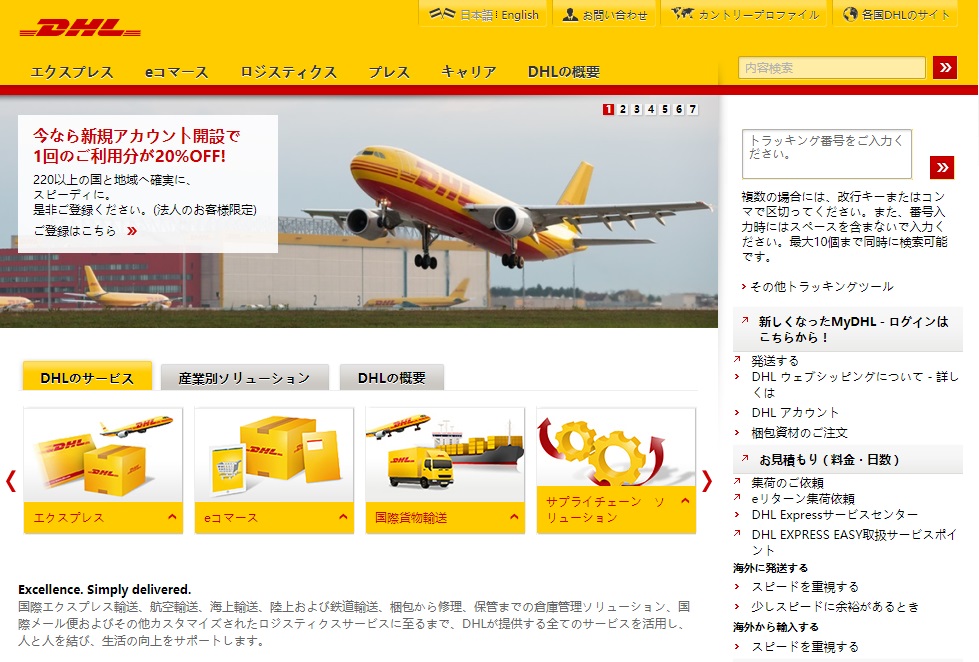The image size is (979, 662).
Task: Go to banner slide 4
Action: click(651, 109)
